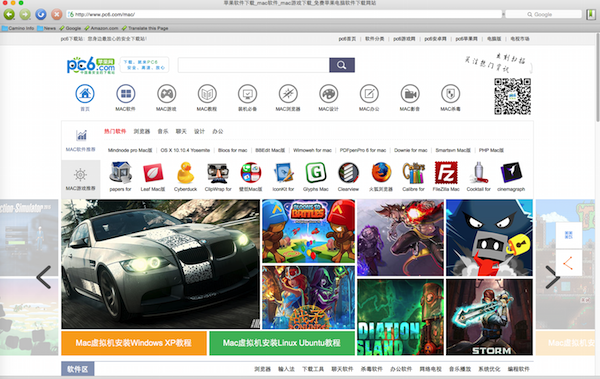Open the pc6首页 link in the top bar

[347, 39]
